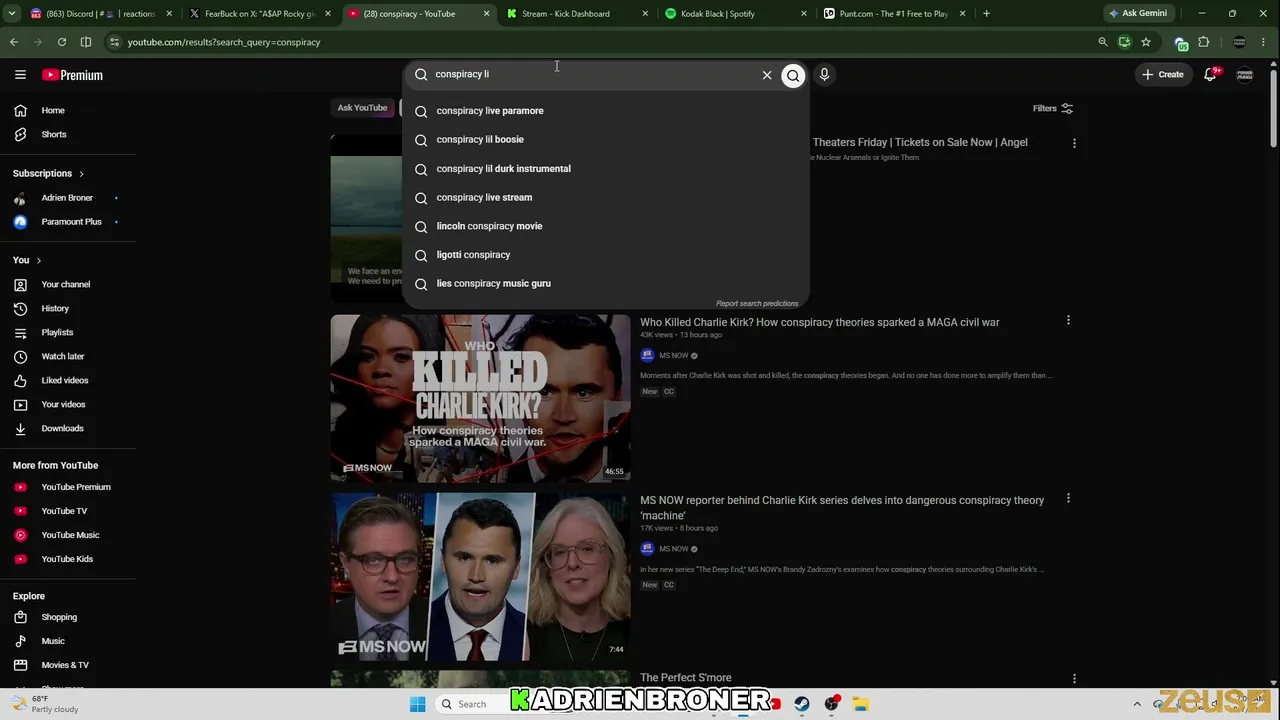
Task: Select suggestion 'ligotti conspiracy'
Action: (605, 255)
